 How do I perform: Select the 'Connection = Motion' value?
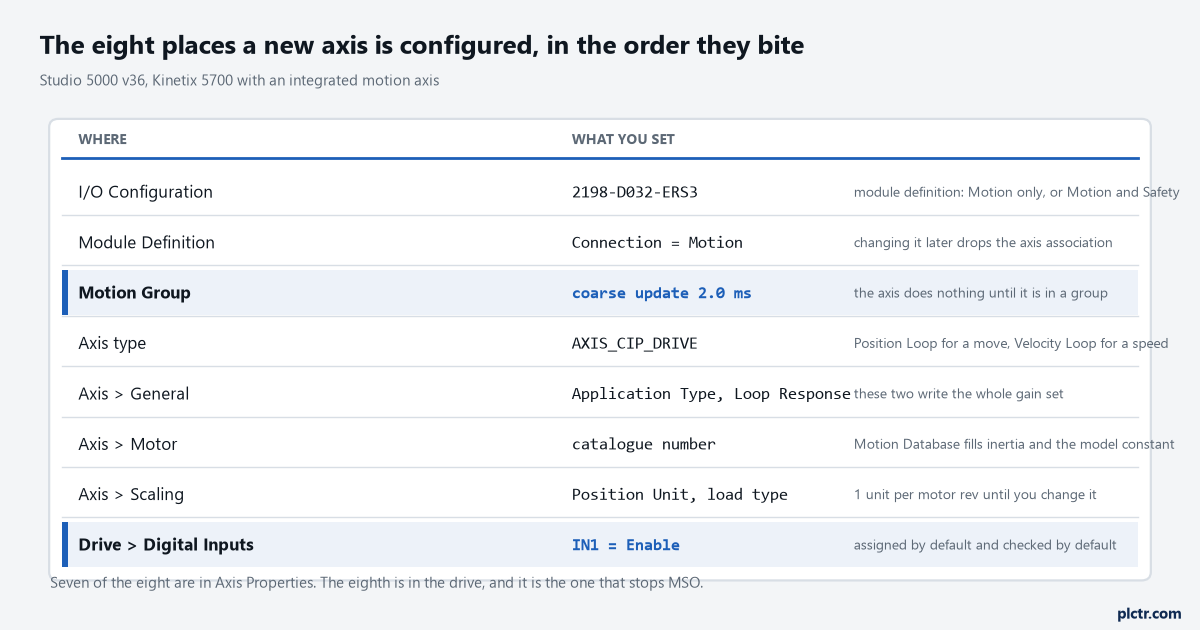click(657, 242)
